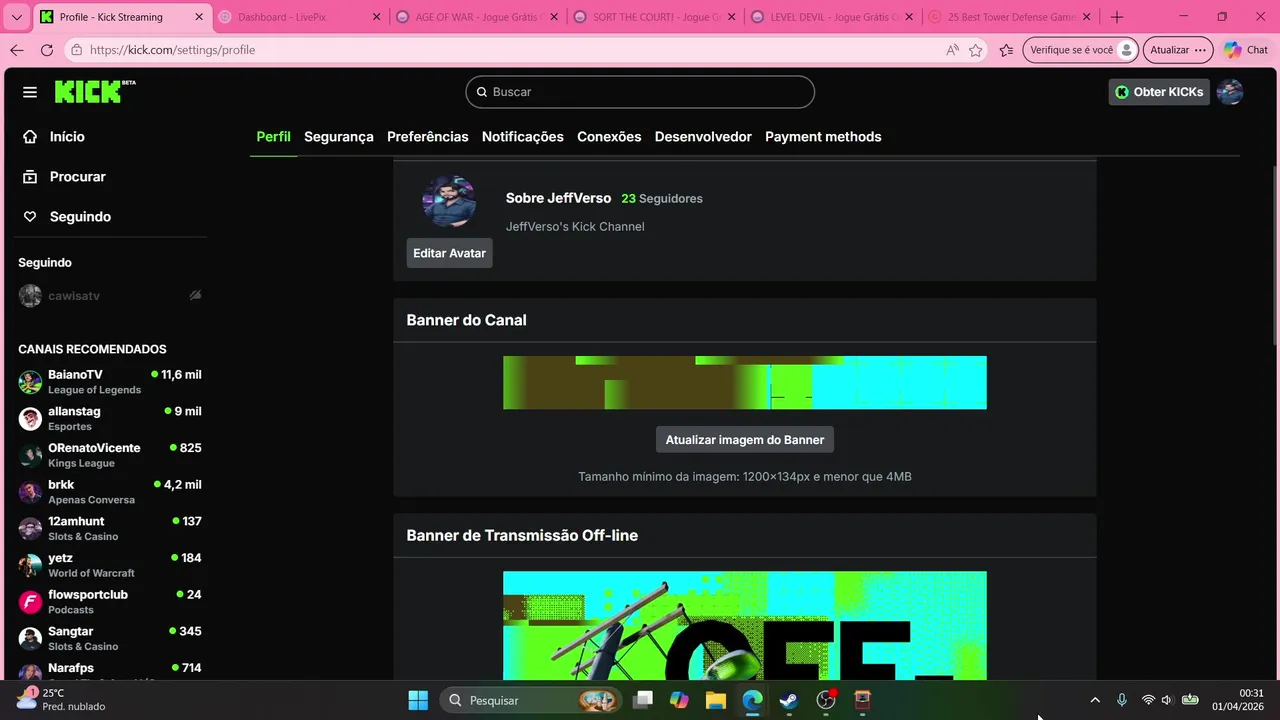
Task: Open the browser favorites list icon
Action: (1006, 50)
